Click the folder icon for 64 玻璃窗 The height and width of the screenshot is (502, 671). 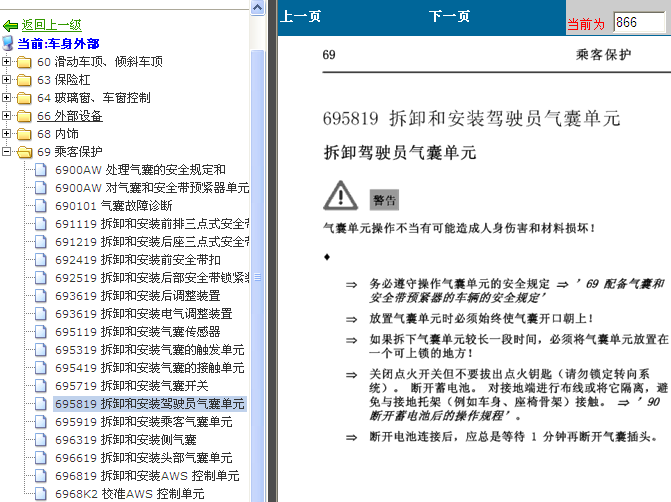tap(24, 98)
